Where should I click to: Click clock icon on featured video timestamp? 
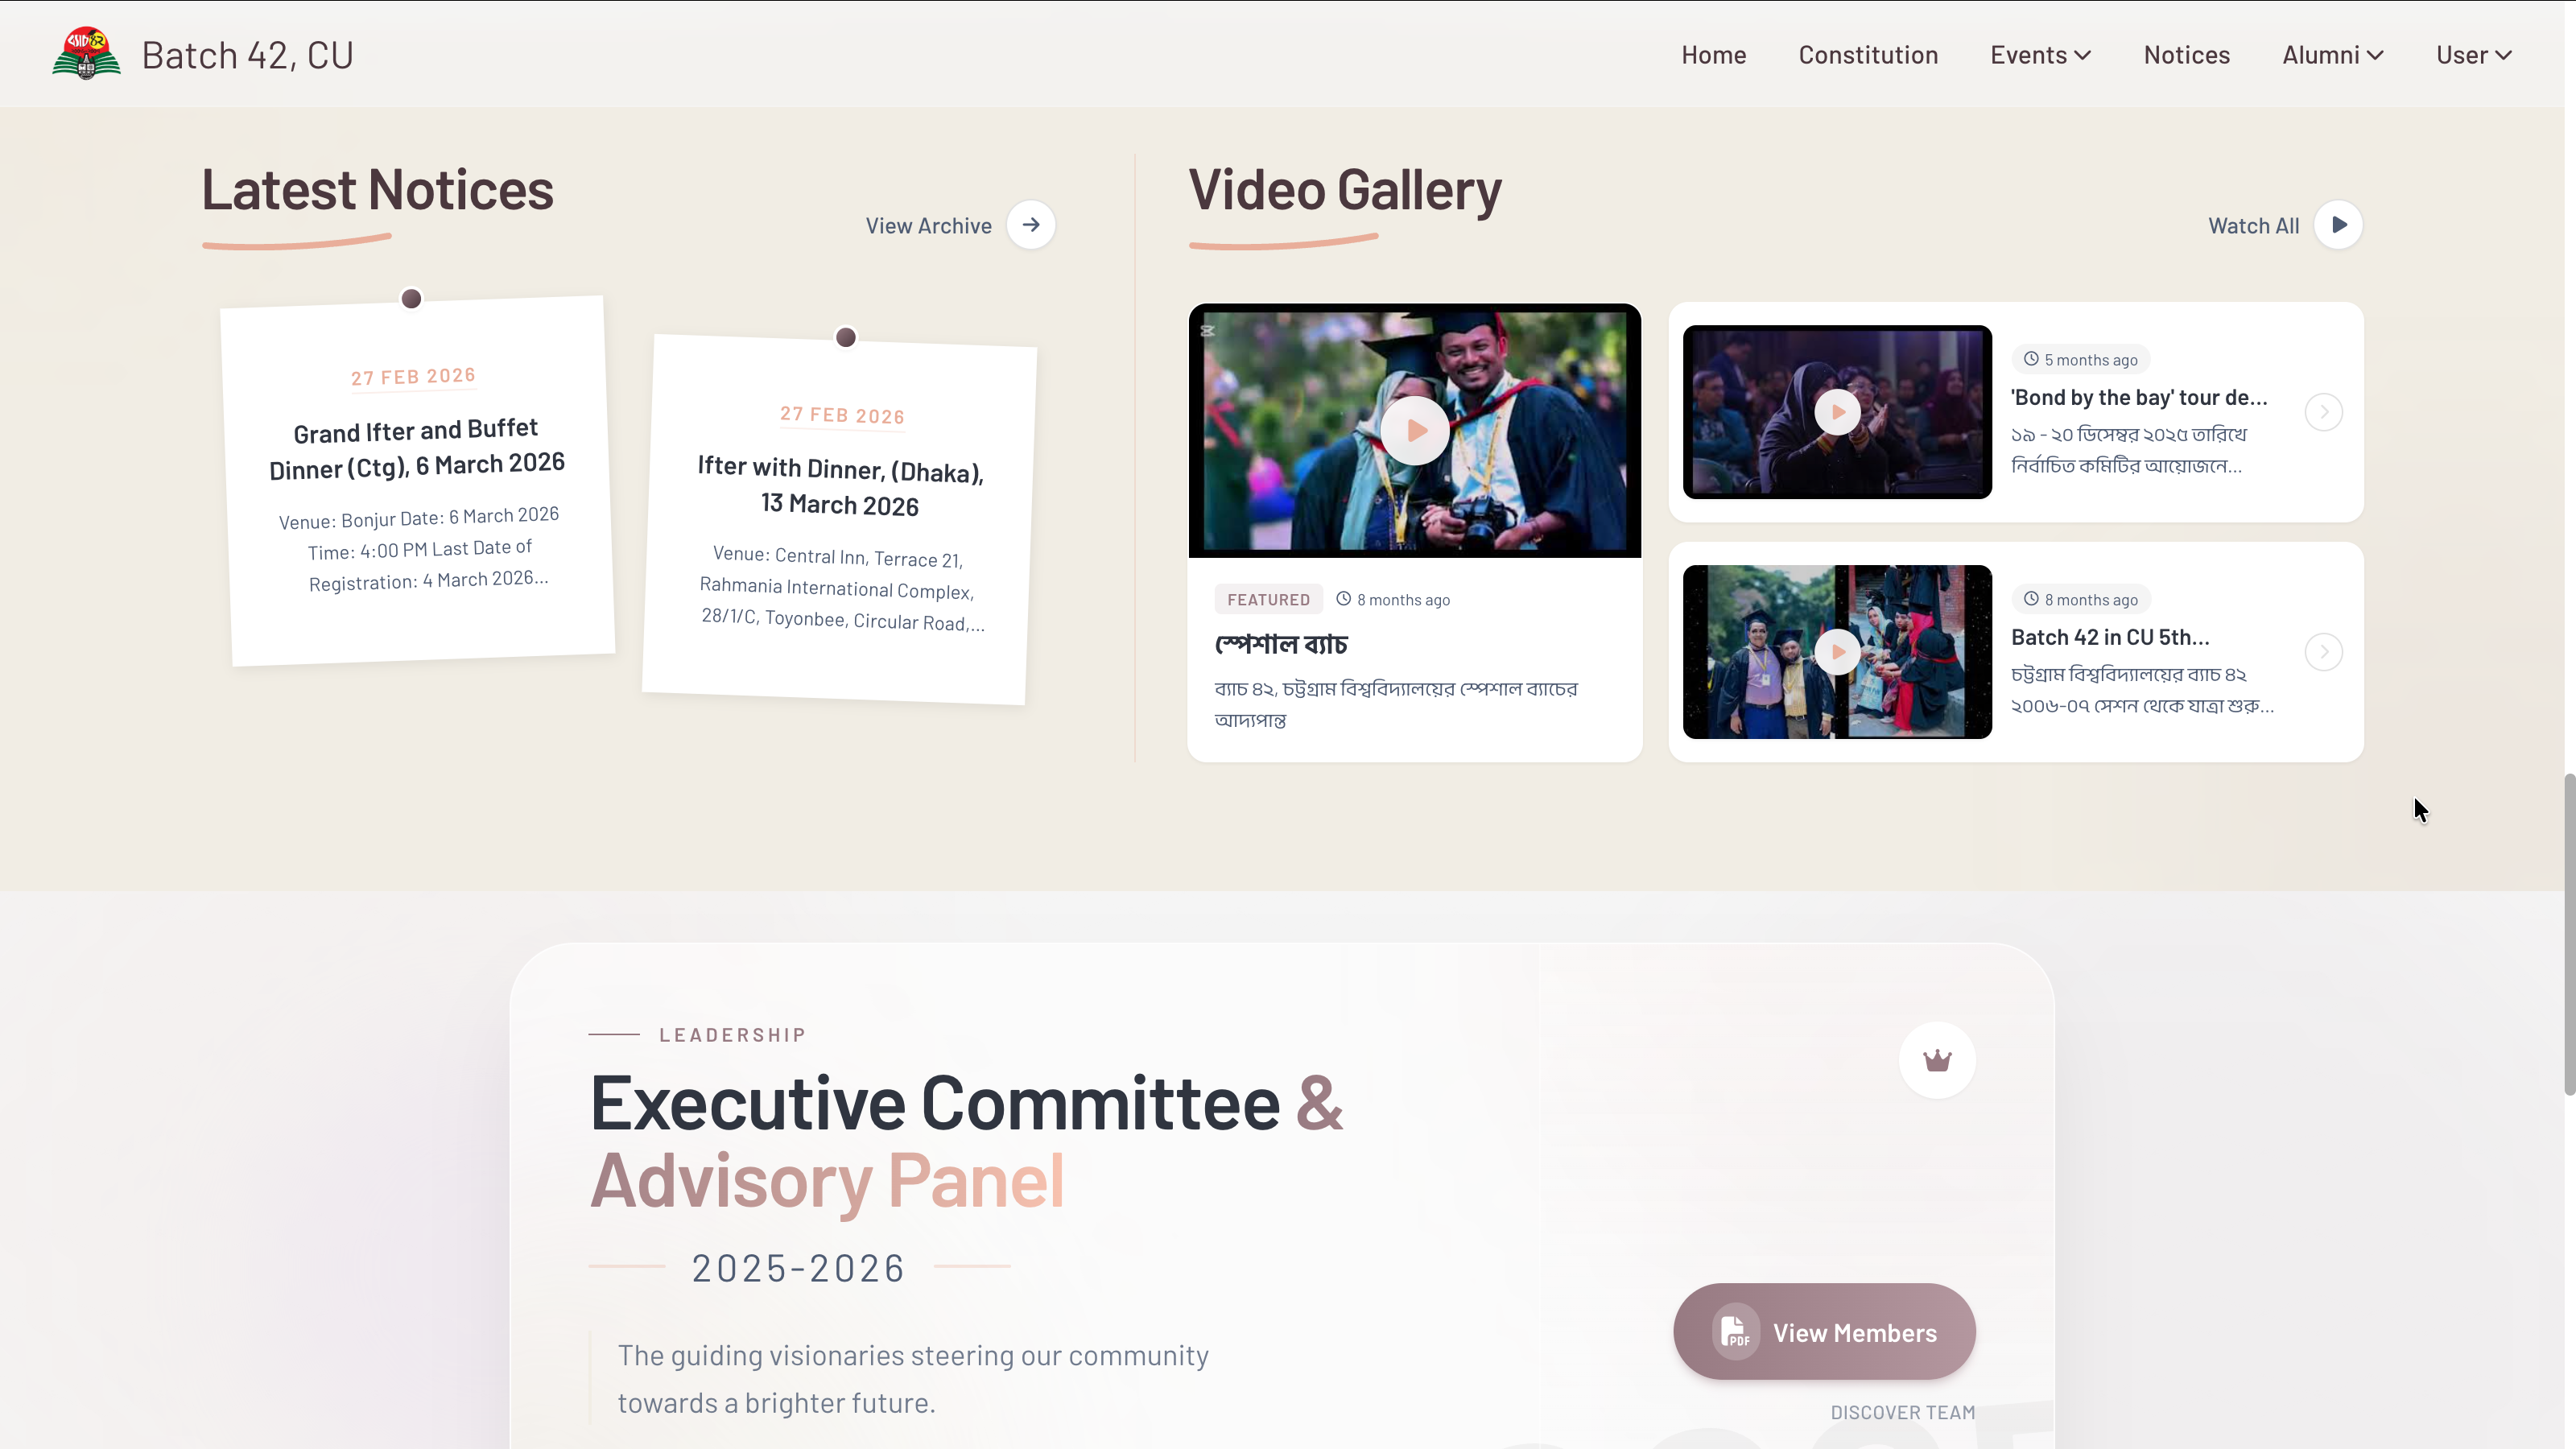pos(1344,599)
